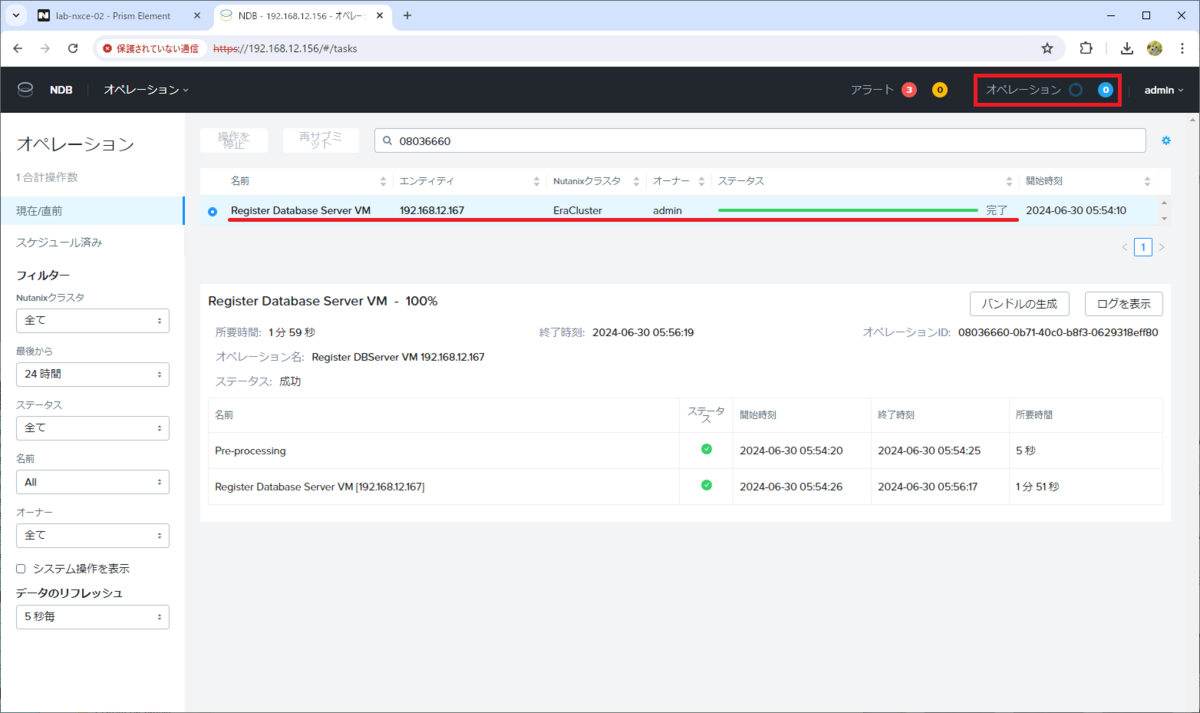Open 名前 filter dropdown showing All
1200x713 pixels.
(x=92, y=481)
